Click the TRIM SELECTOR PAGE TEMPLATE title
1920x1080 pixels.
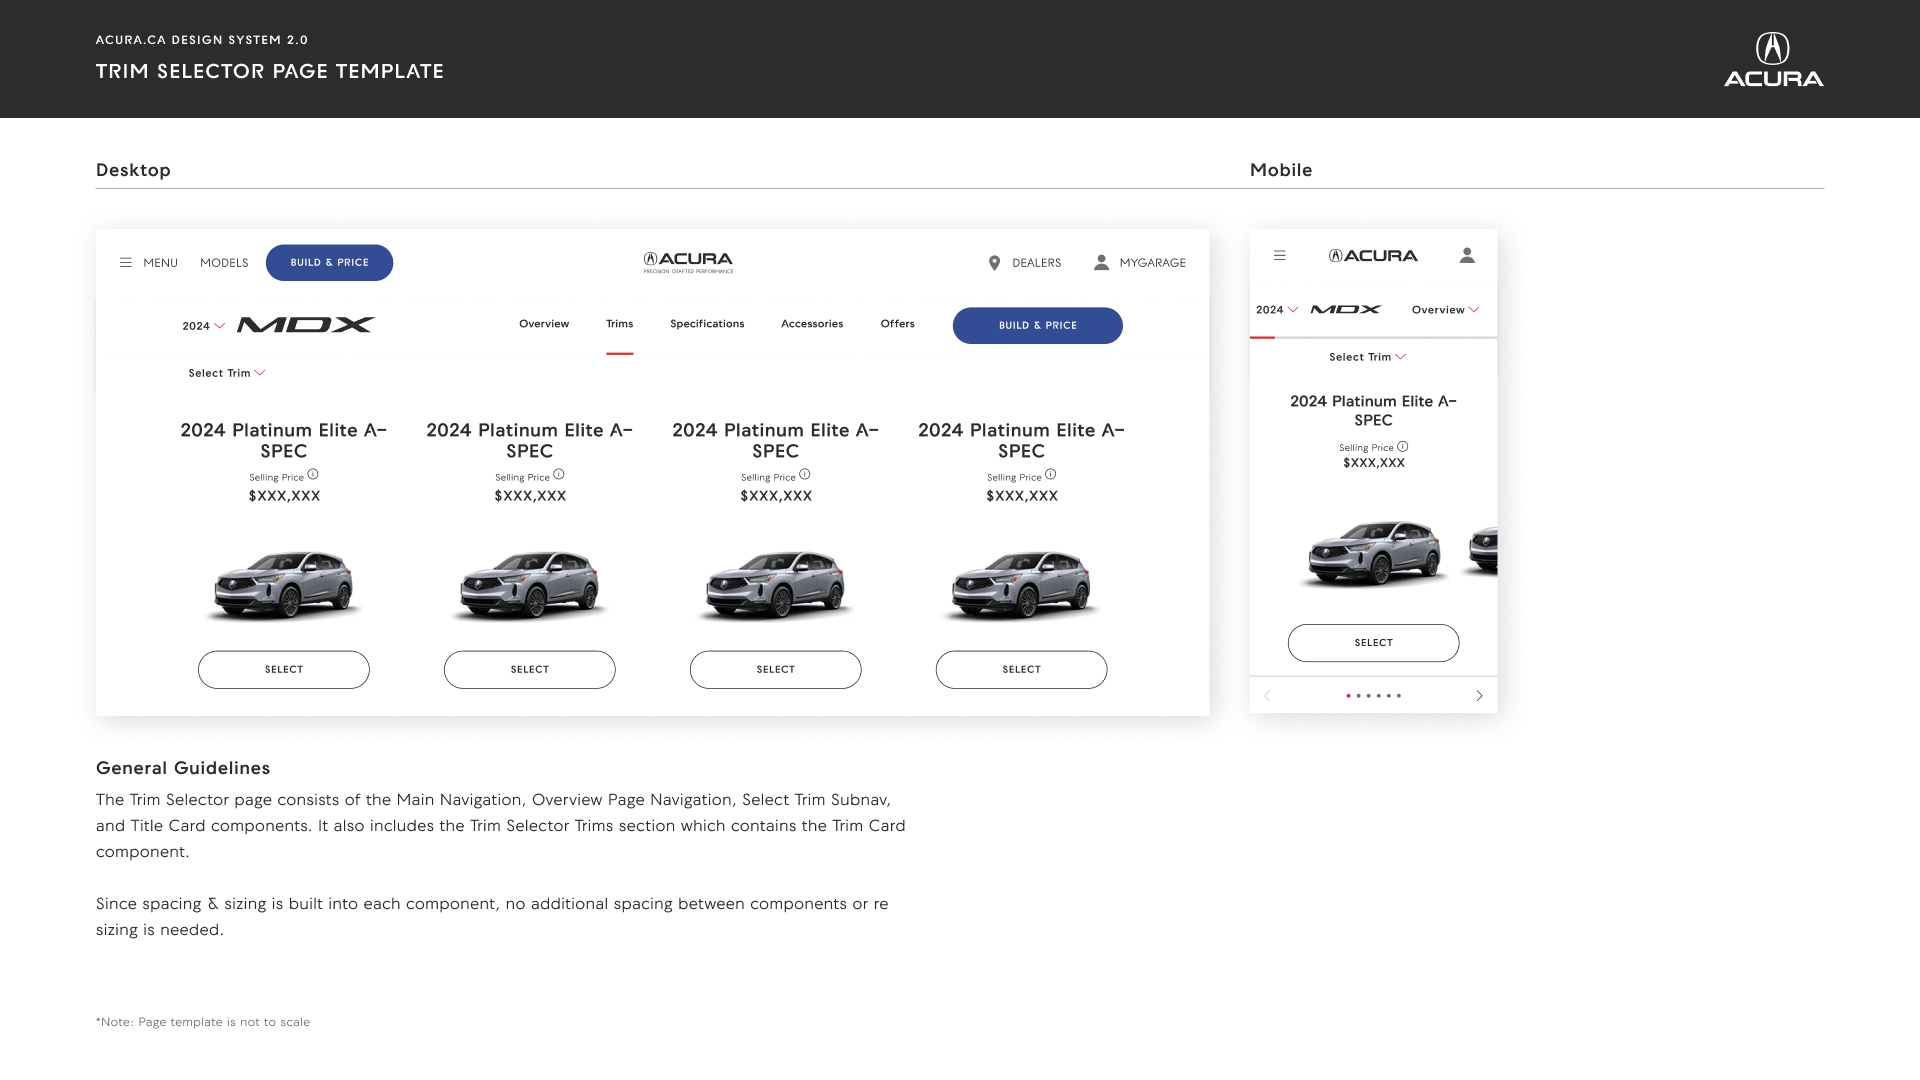point(270,71)
